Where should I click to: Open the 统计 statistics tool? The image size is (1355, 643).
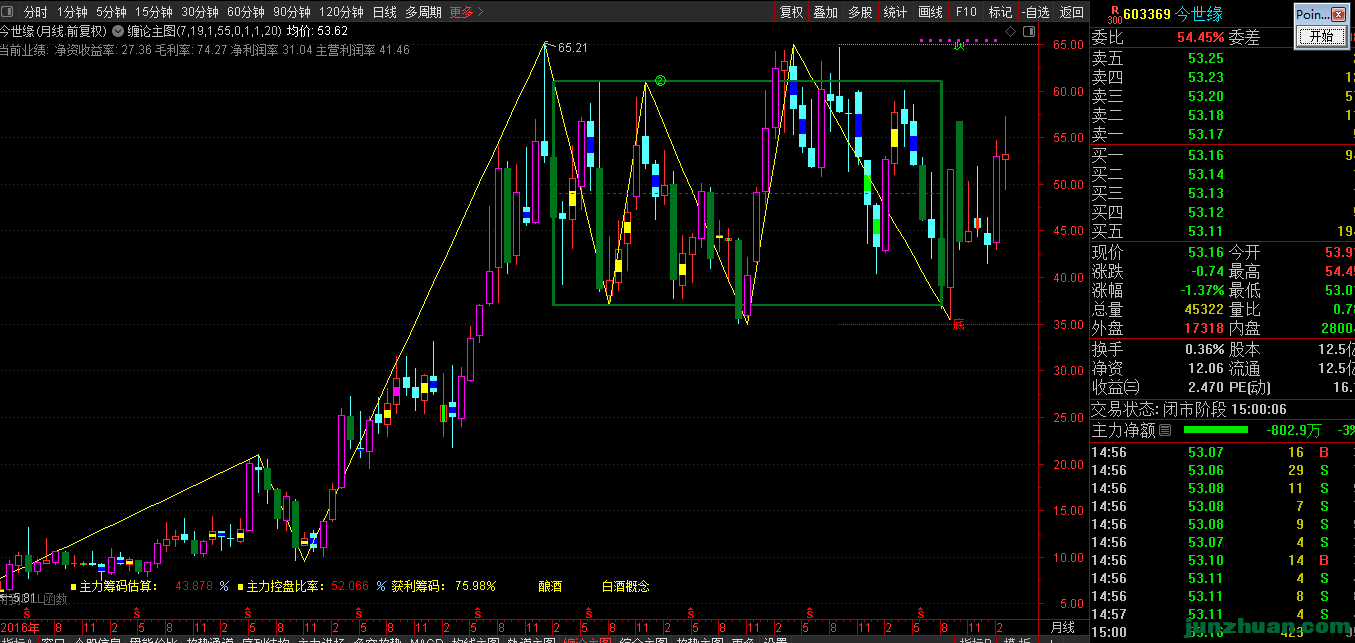pyautogui.click(x=895, y=12)
